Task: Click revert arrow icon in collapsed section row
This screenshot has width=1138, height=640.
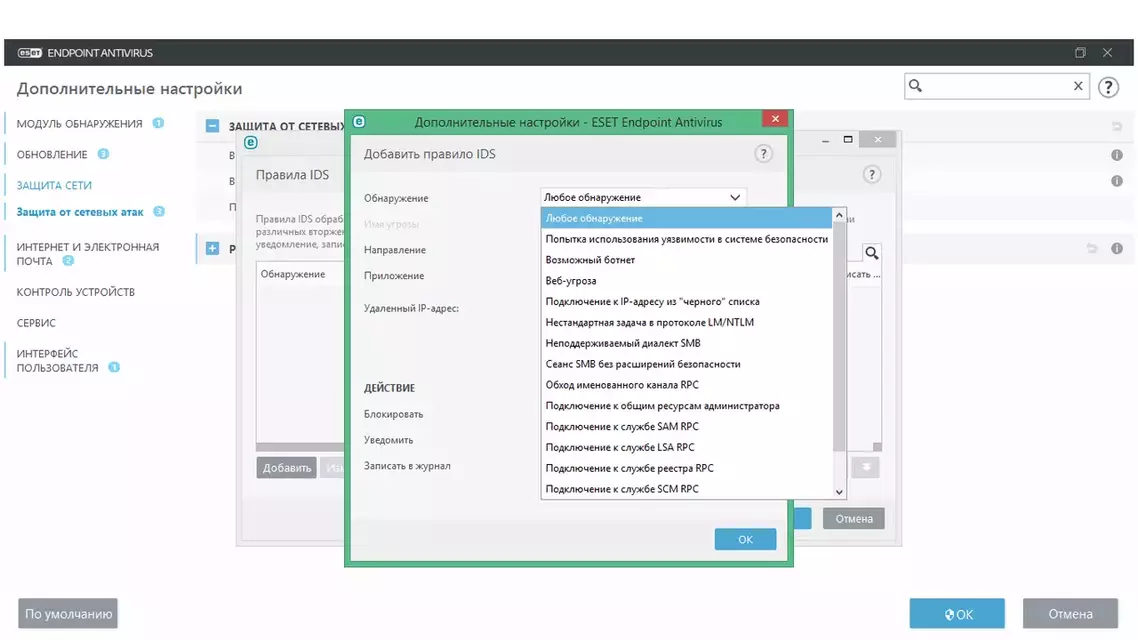Action: pos(1092,249)
